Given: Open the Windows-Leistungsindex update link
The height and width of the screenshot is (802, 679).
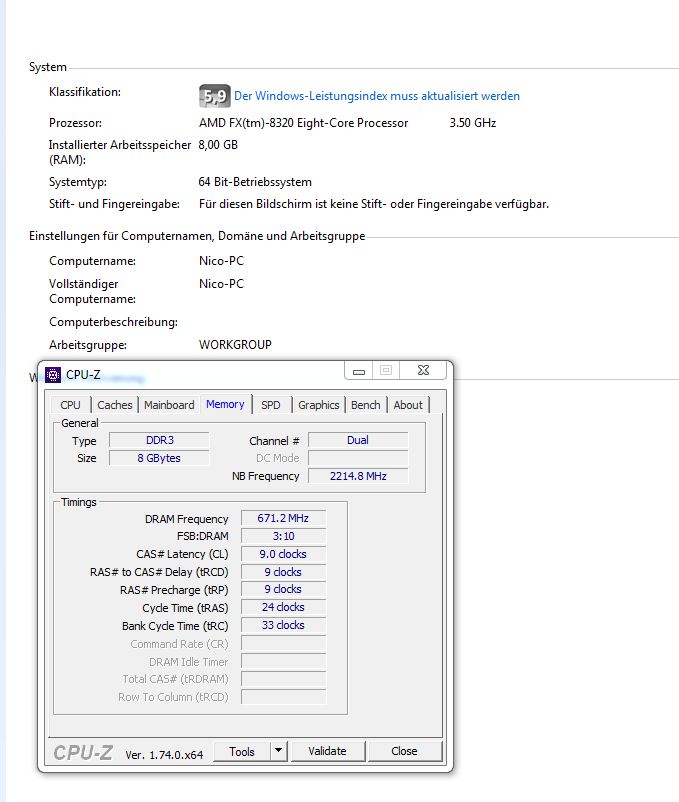Looking at the screenshot, I should 377,96.
